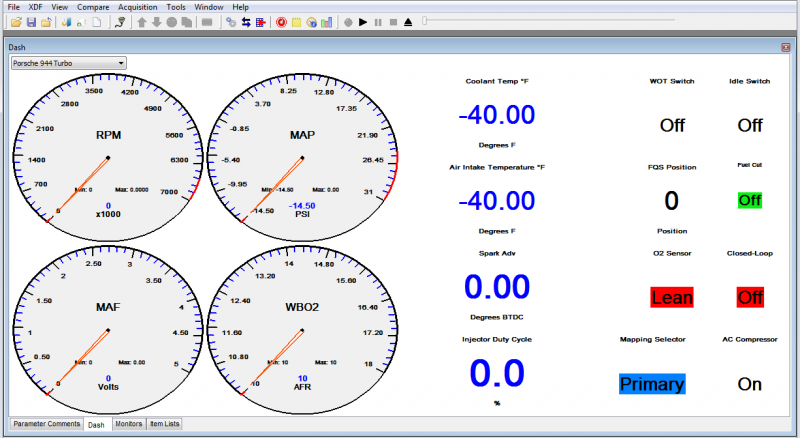Click the red Closed-Loop Off indicator
Image resolution: width=800 pixels, height=438 pixels.
(x=749, y=297)
